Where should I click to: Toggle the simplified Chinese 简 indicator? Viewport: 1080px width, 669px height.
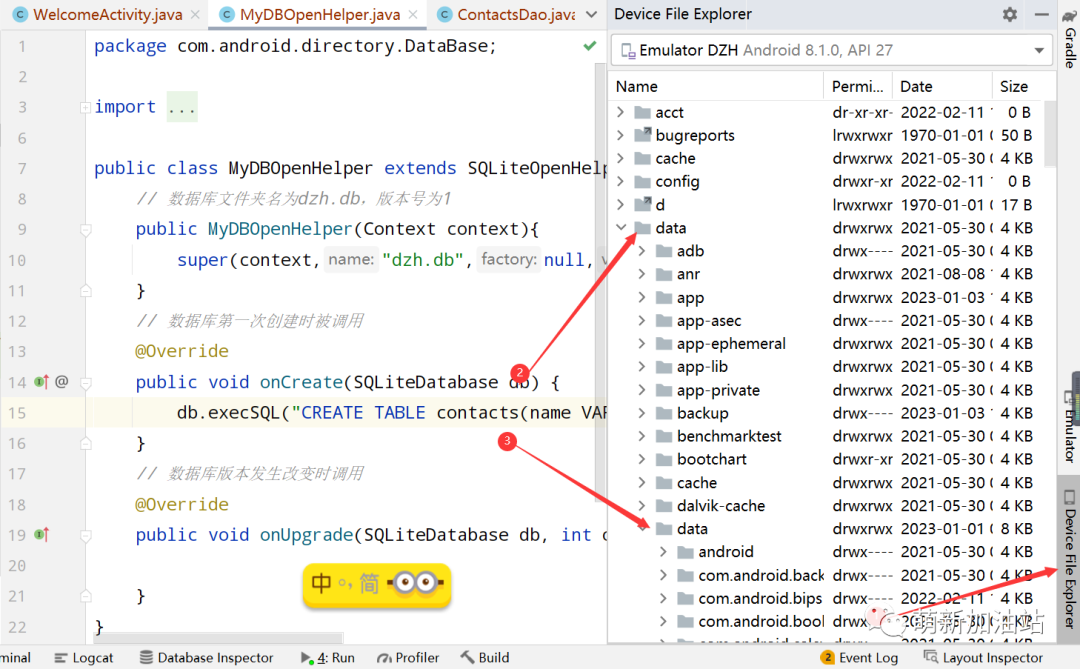[368, 584]
